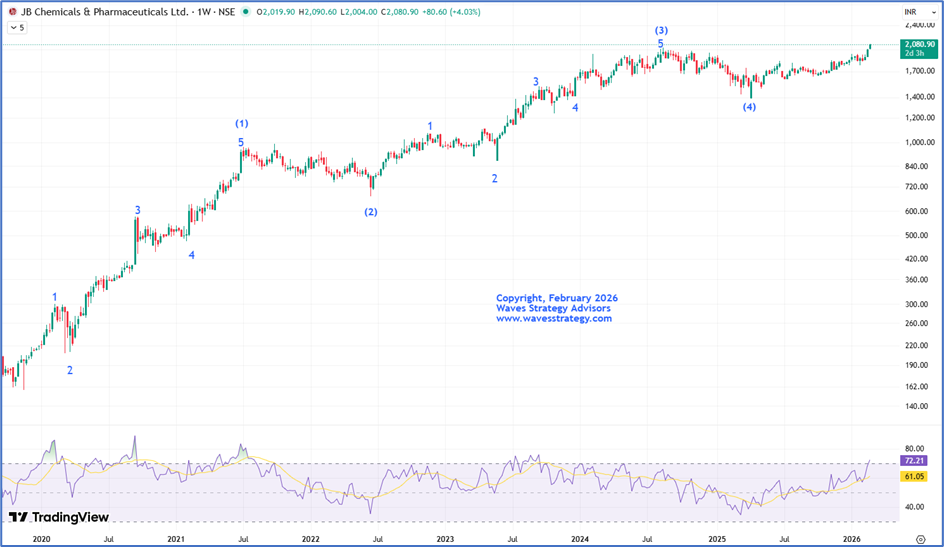Click the 1,700.00 price axis label
944x547 pixels.
click(920, 71)
